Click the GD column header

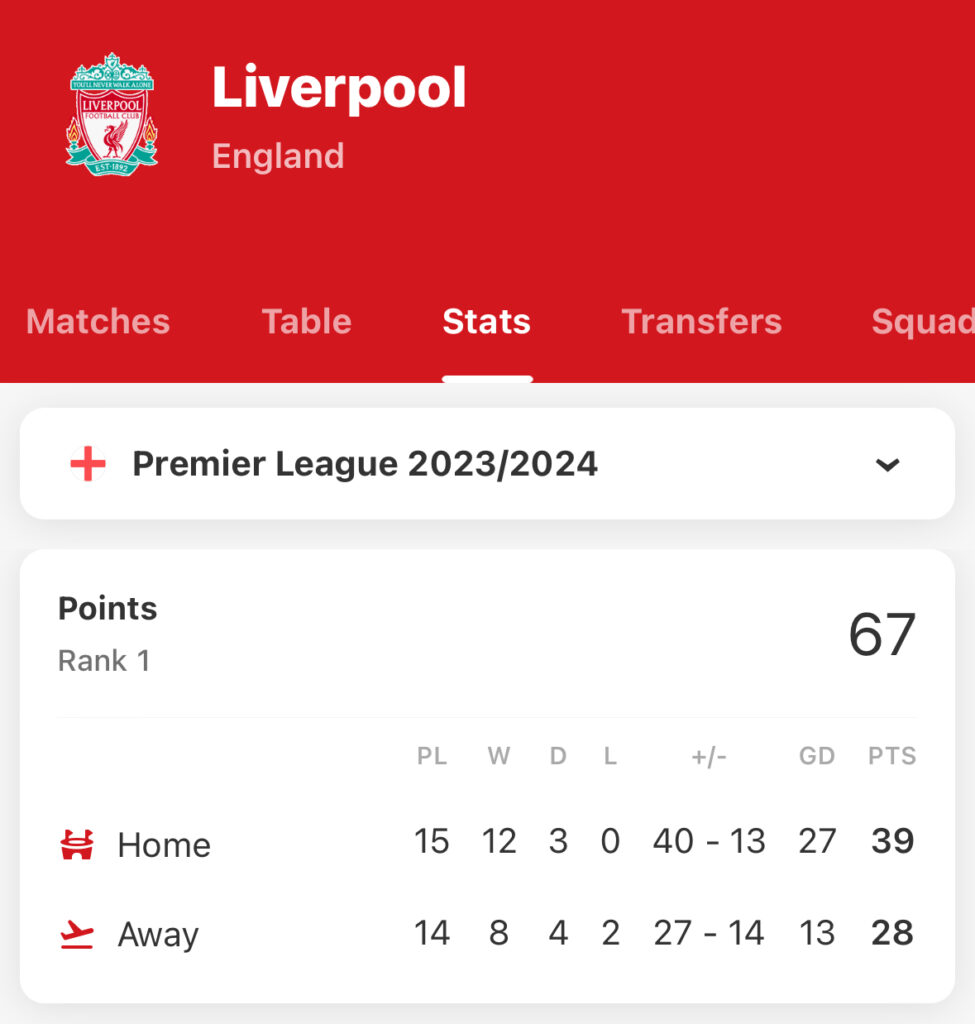(x=816, y=756)
